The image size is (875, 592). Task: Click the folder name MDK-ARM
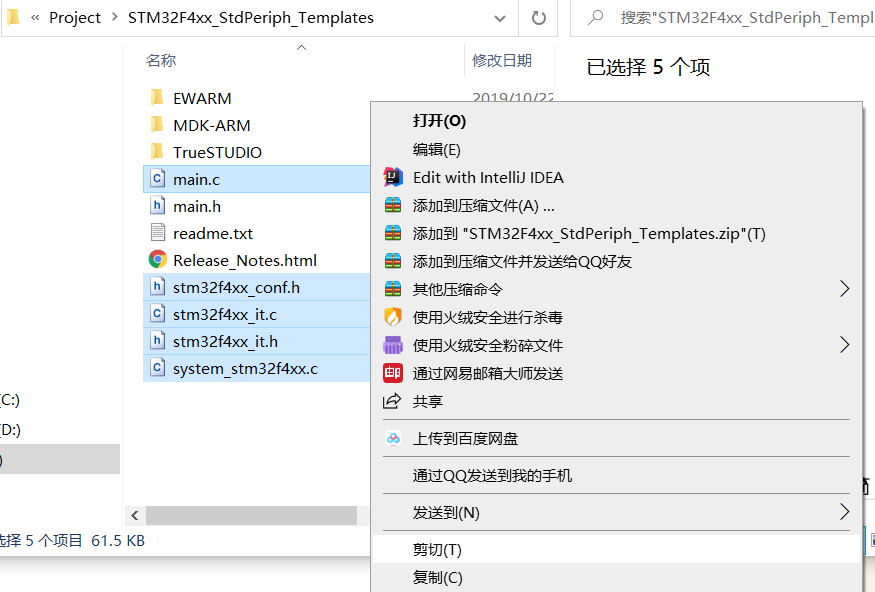coord(211,126)
